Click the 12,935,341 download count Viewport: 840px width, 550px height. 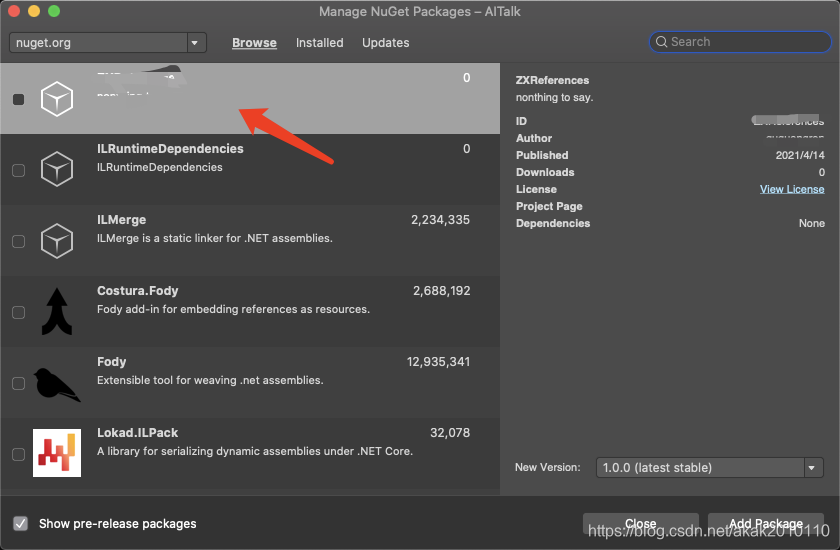click(438, 361)
